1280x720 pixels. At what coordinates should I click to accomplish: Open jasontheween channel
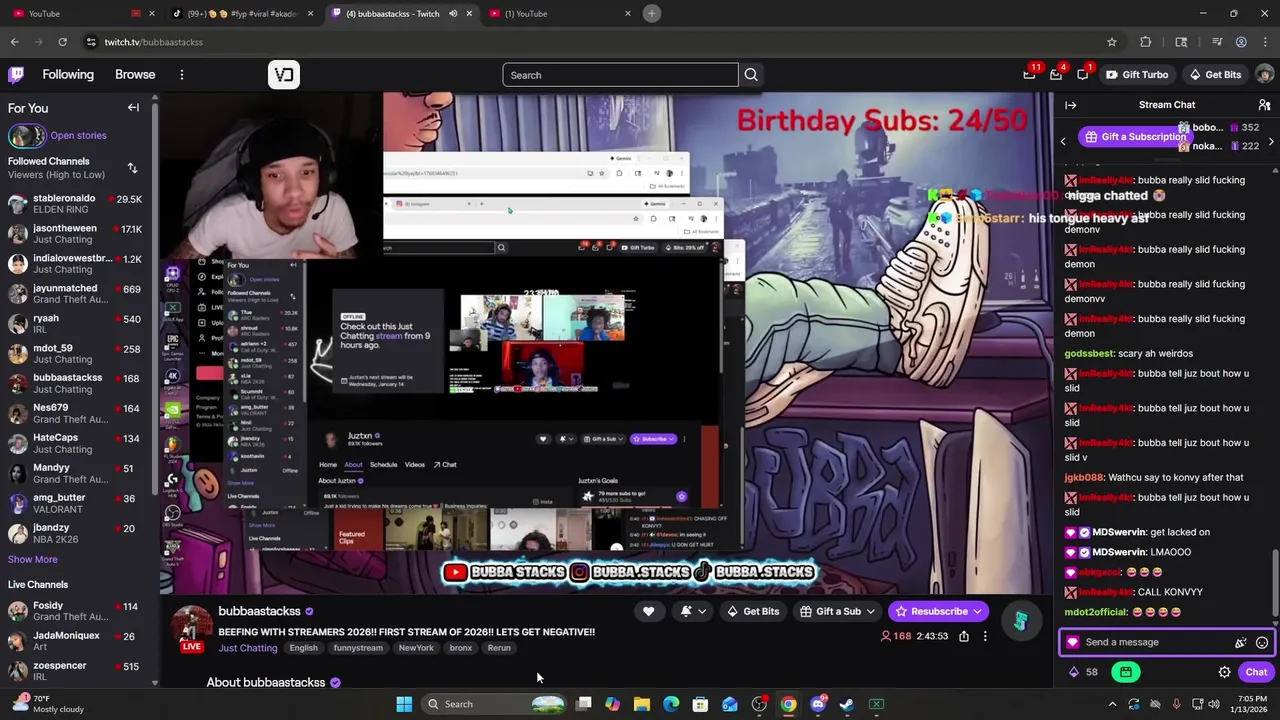[x=75, y=233]
